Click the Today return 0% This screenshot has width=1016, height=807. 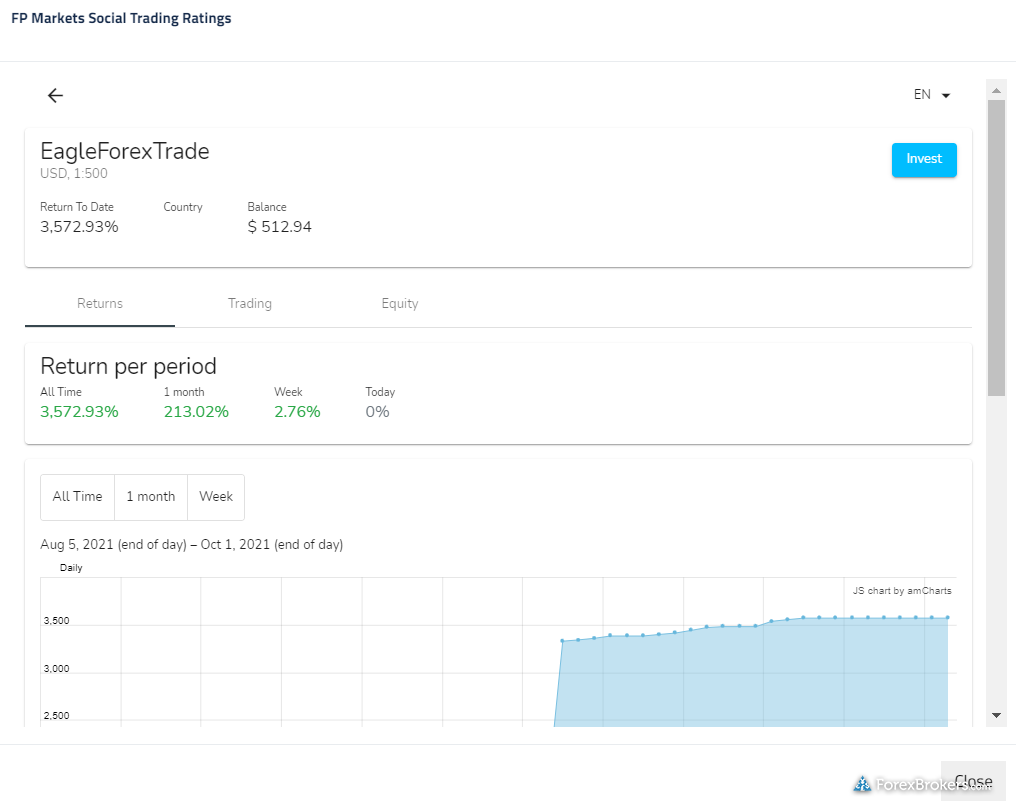(377, 412)
